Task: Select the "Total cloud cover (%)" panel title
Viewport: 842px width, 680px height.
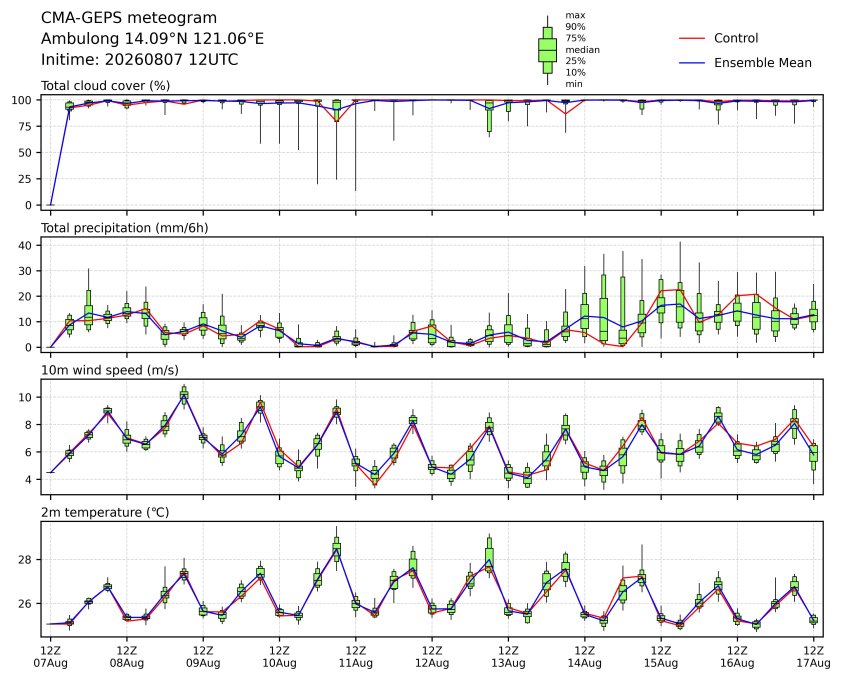Action: click(106, 85)
